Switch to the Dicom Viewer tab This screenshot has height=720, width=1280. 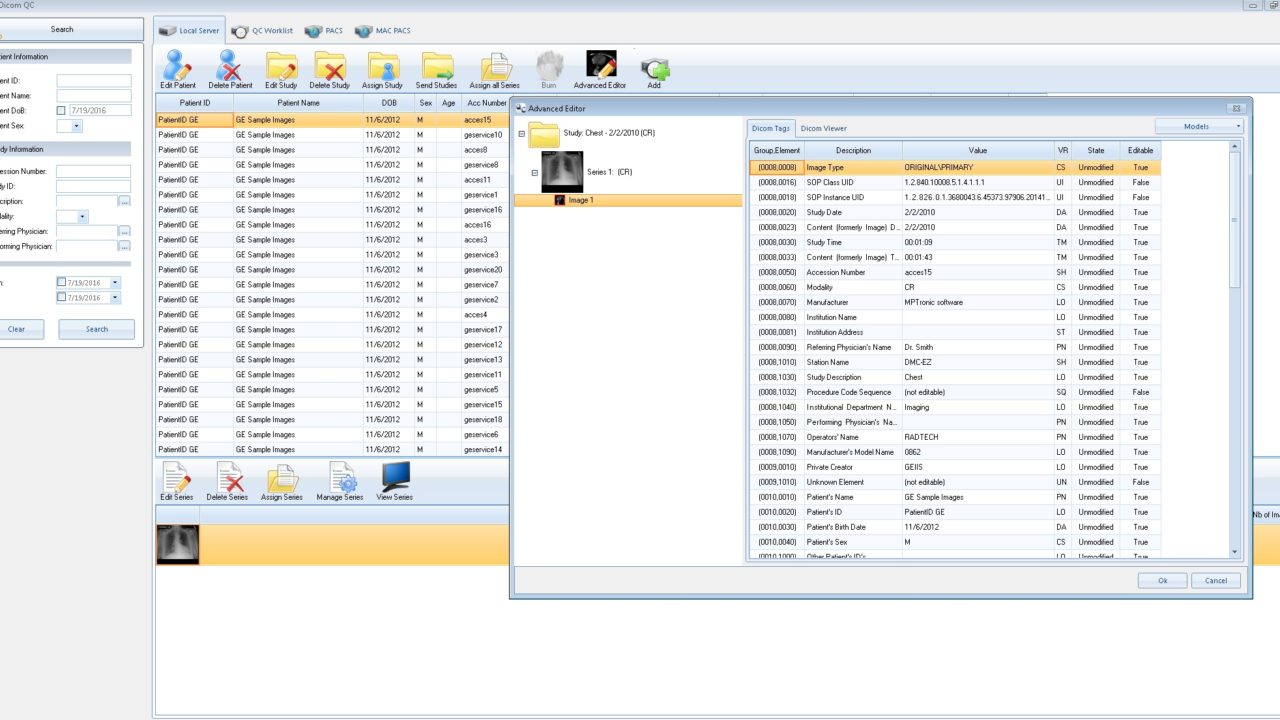click(x=823, y=128)
